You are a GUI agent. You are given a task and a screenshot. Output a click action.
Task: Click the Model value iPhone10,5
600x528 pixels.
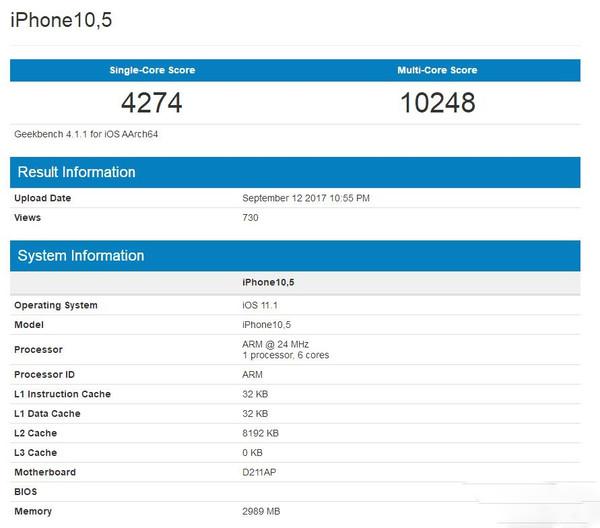(266, 325)
